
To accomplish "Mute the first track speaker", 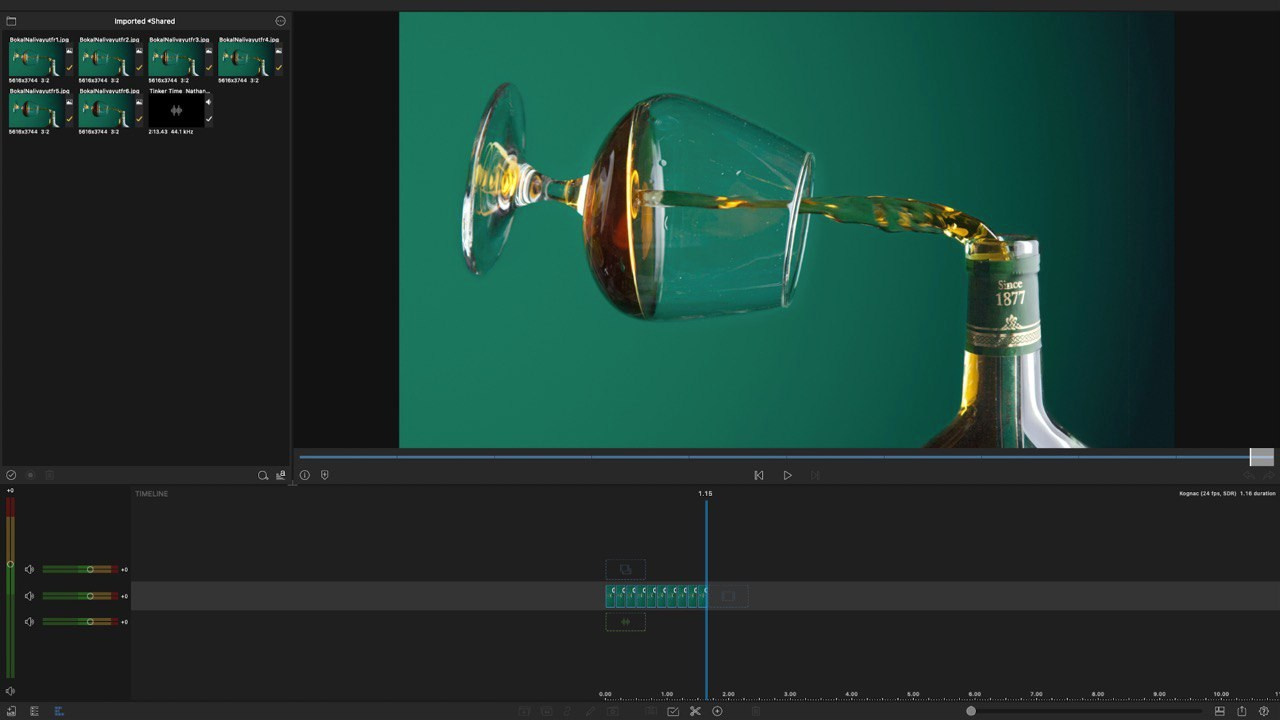I will tap(30, 570).
